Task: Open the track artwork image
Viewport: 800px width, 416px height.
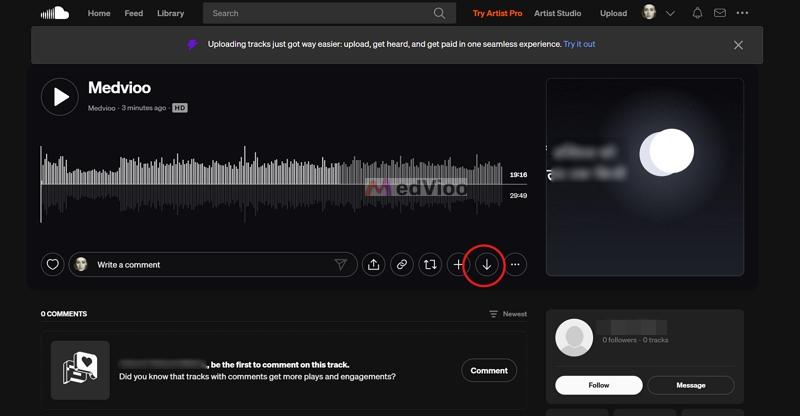Action: (645, 177)
